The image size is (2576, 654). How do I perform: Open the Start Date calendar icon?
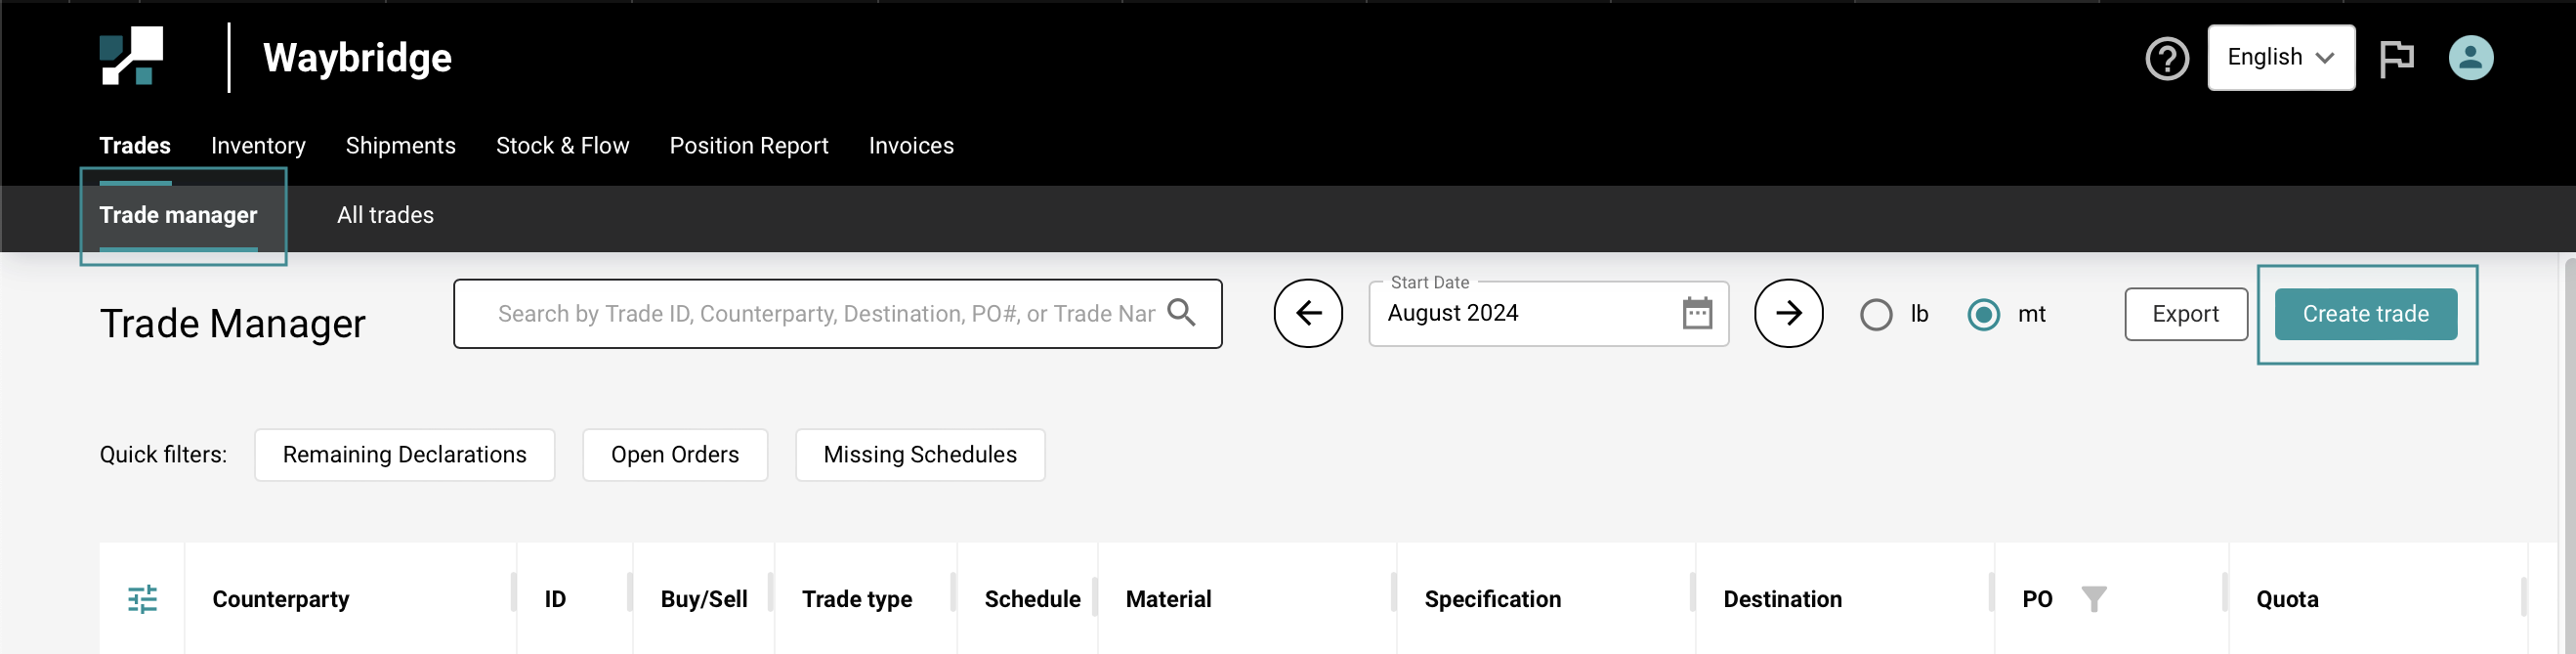[1697, 313]
